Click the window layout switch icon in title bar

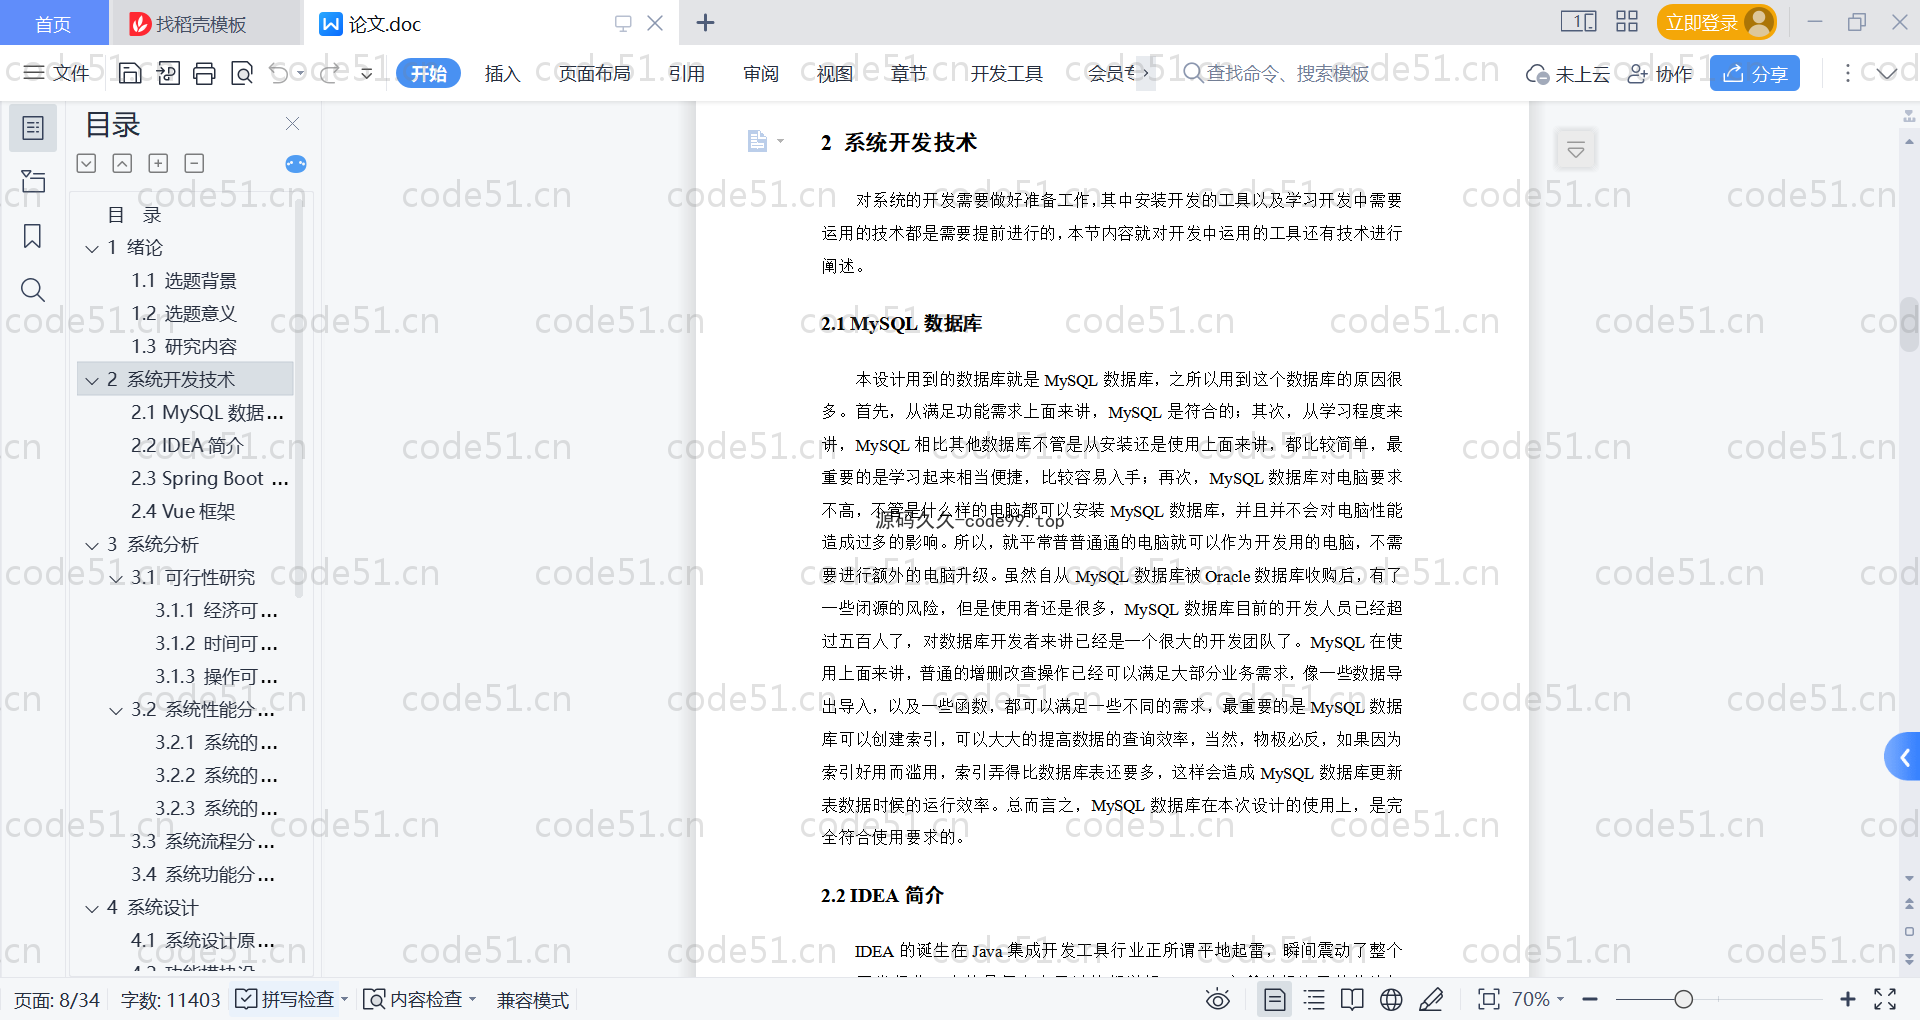click(1579, 22)
